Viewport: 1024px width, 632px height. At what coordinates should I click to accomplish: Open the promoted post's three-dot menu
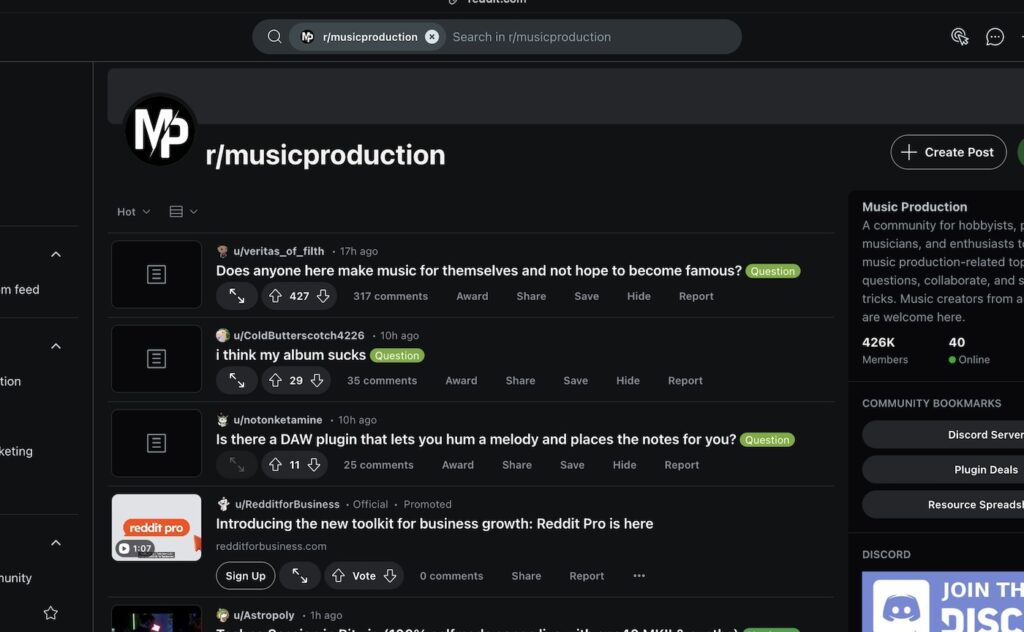[x=639, y=576]
